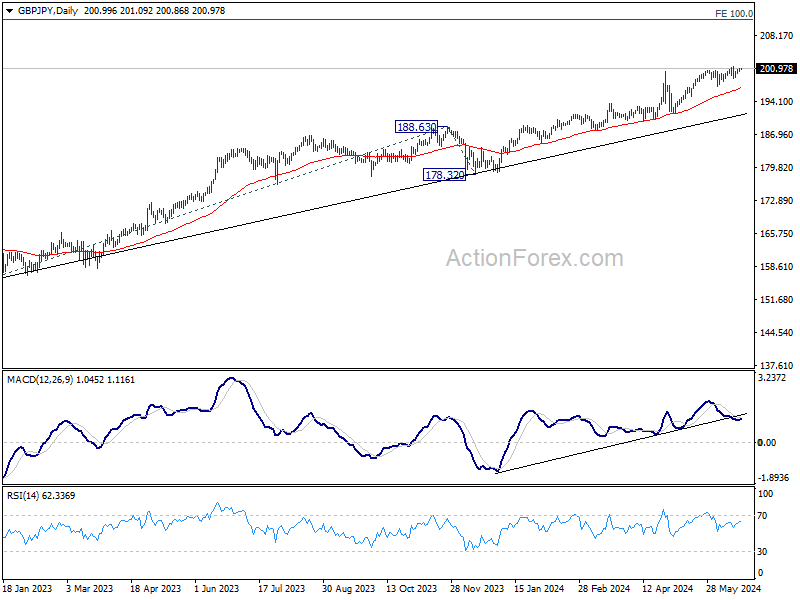Select the 137.610 price axis value
This screenshot has width=800, height=600.
(x=777, y=365)
